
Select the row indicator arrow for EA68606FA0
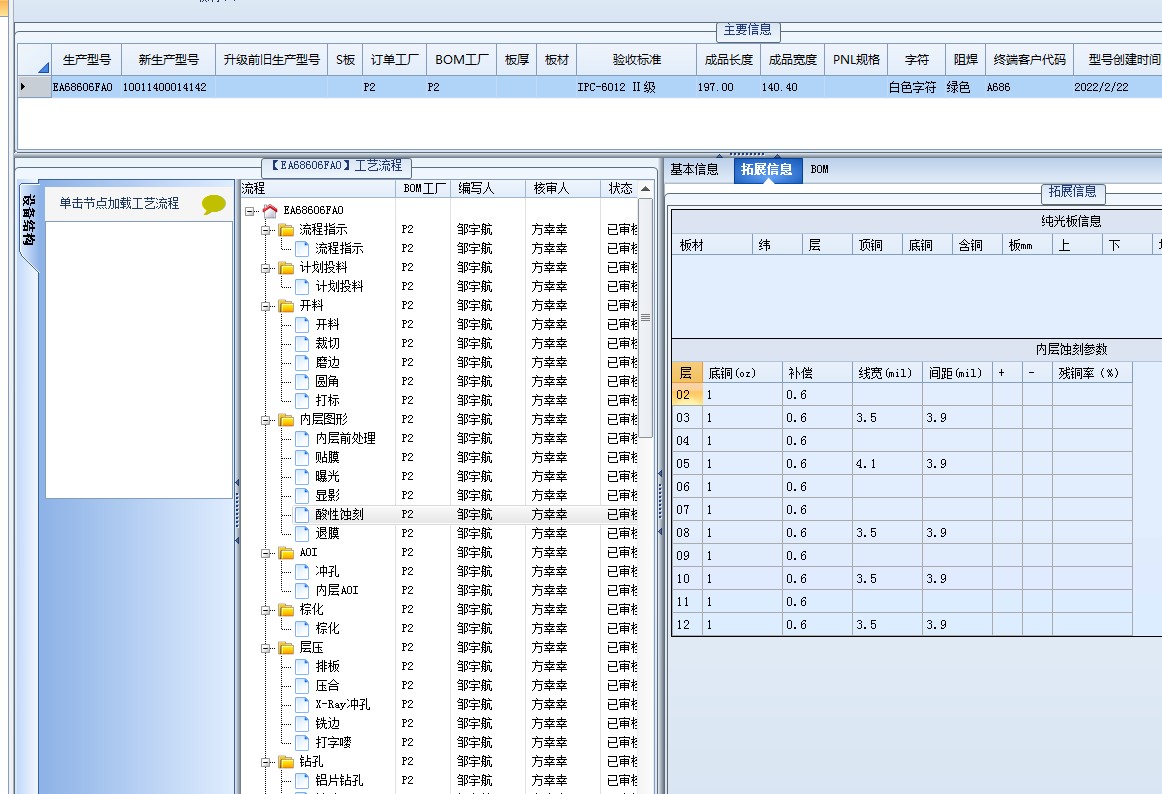(24, 87)
